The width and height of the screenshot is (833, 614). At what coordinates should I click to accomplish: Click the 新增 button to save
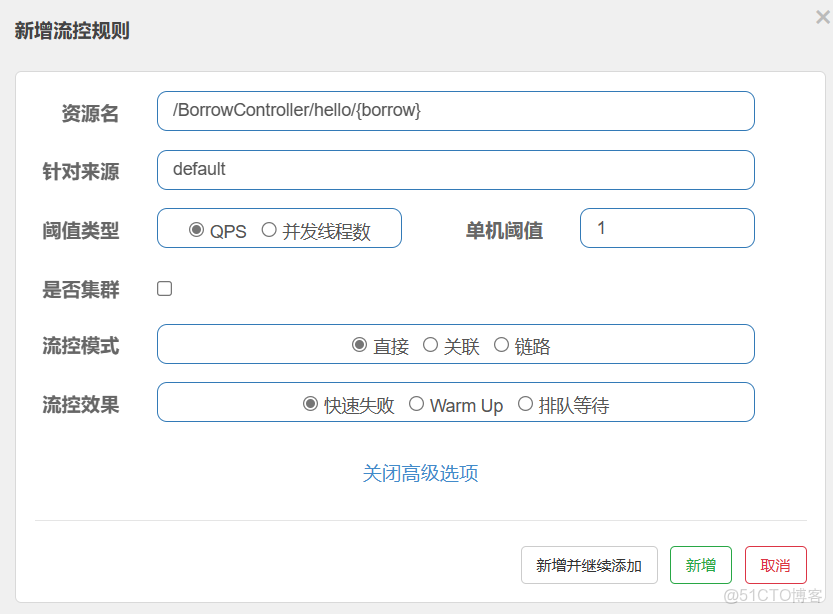[700, 565]
